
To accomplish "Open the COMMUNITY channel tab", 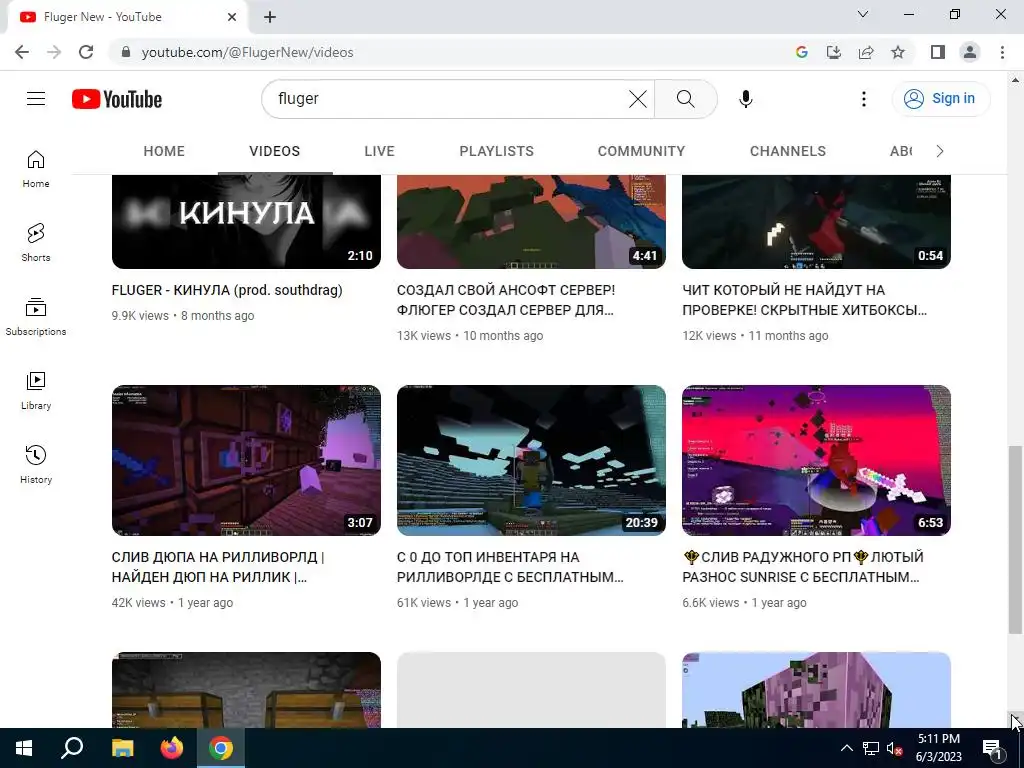I will pos(641,152).
